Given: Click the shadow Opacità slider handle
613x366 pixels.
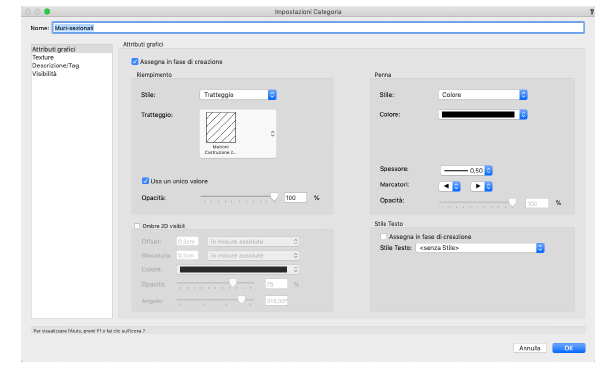Looking at the screenshot, I should coord(233,283).
